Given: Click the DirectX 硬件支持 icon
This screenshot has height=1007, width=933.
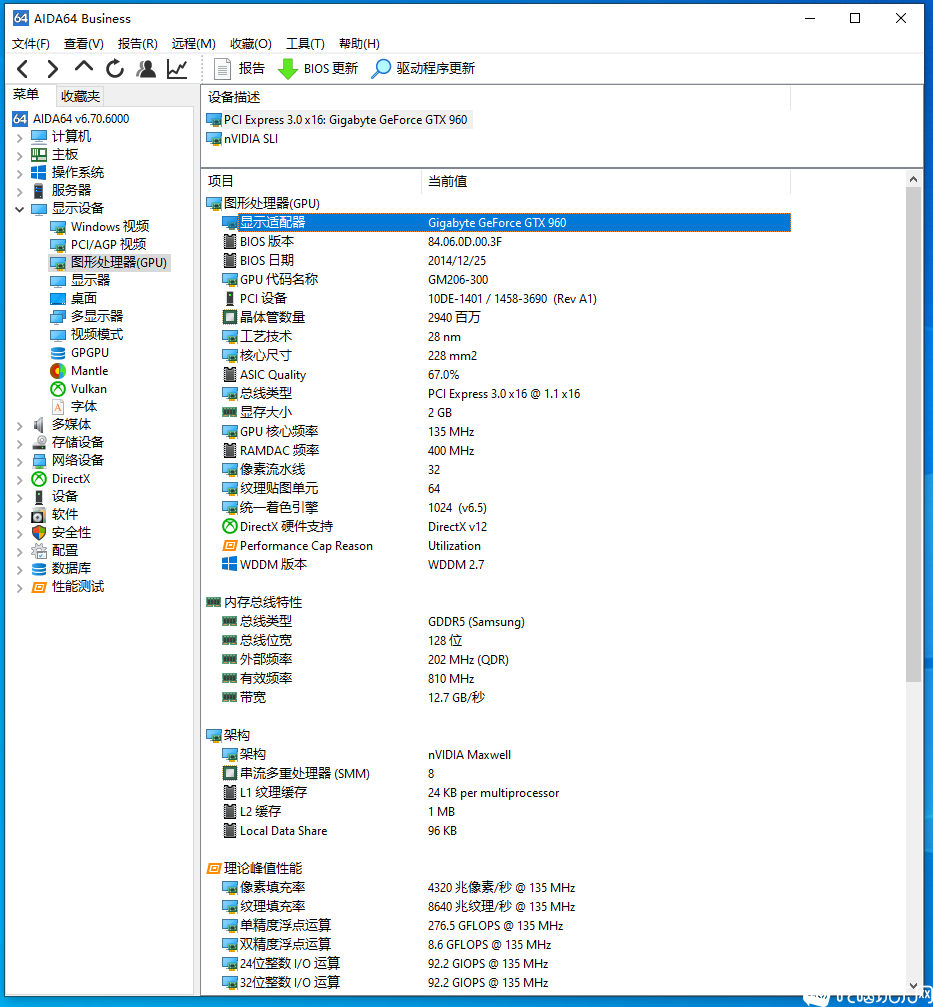Looking at the screenshot, I should click(229, 527).
